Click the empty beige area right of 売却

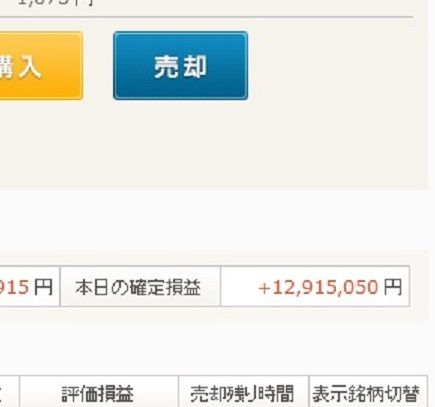[337, 66]
